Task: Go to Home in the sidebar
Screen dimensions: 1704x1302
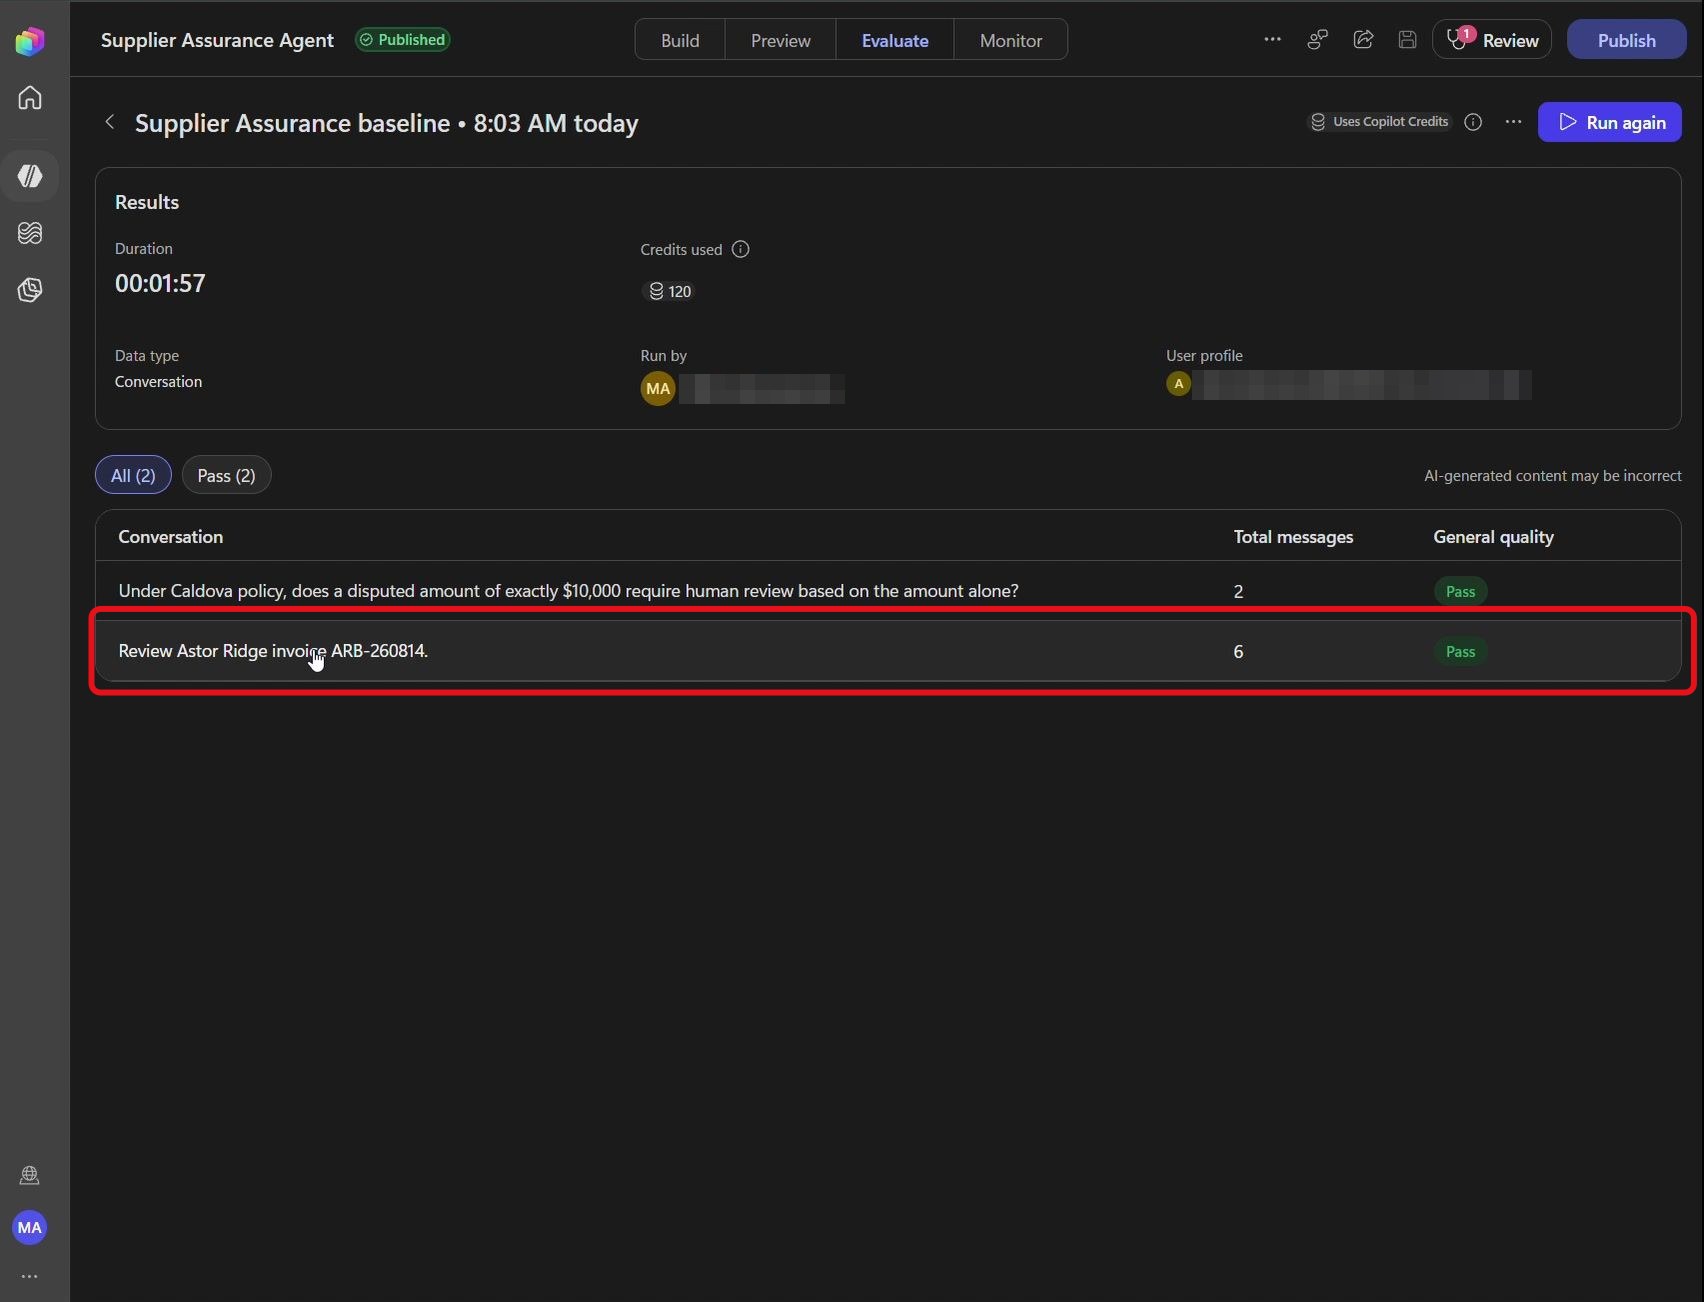Action: point(30,97)
